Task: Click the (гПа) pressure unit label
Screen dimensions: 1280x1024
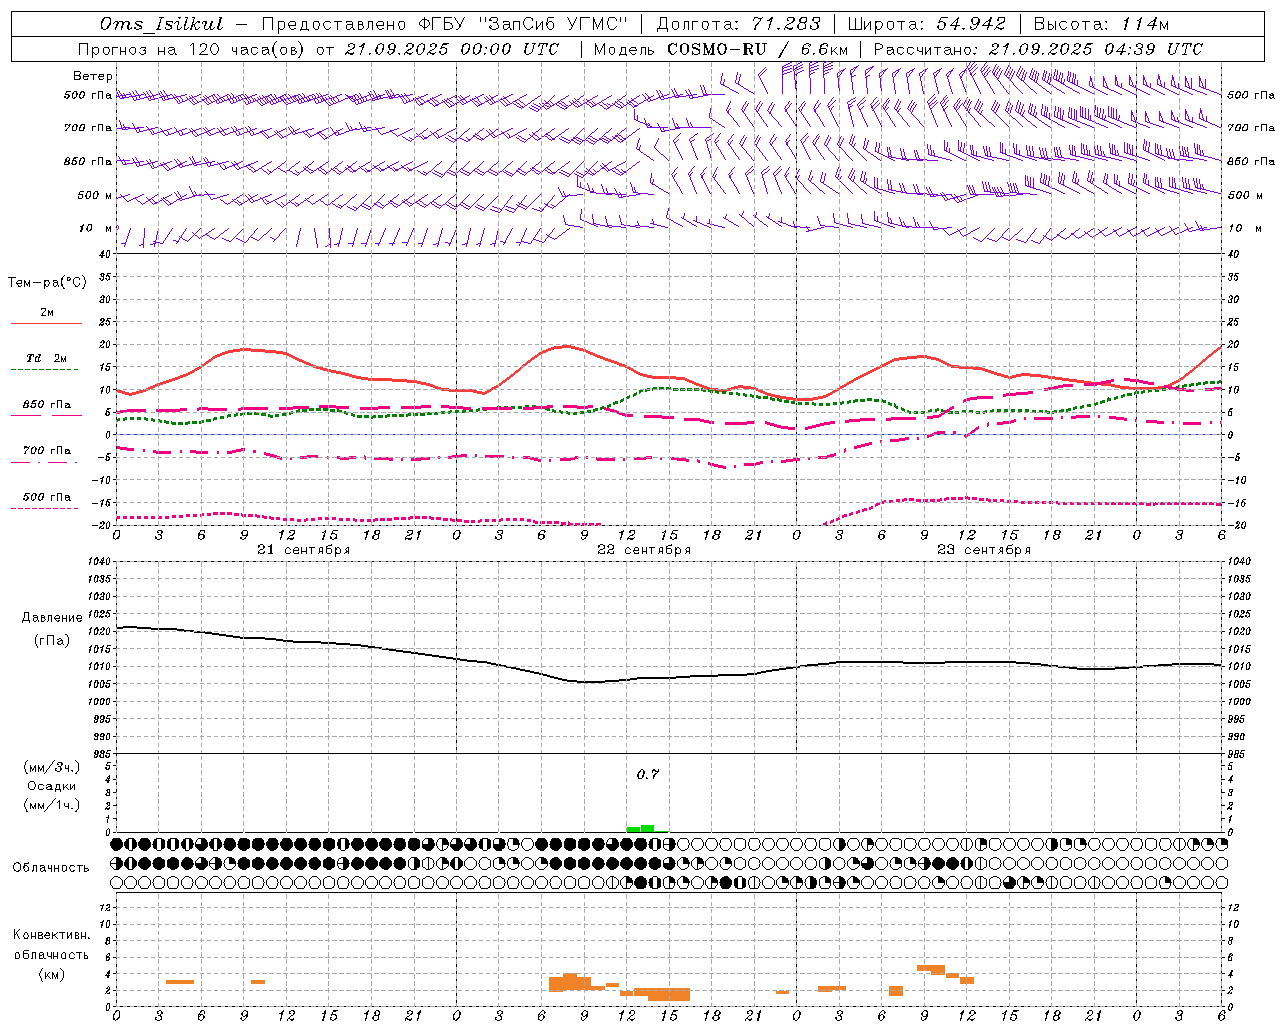Action: click(x=52, y=641)
